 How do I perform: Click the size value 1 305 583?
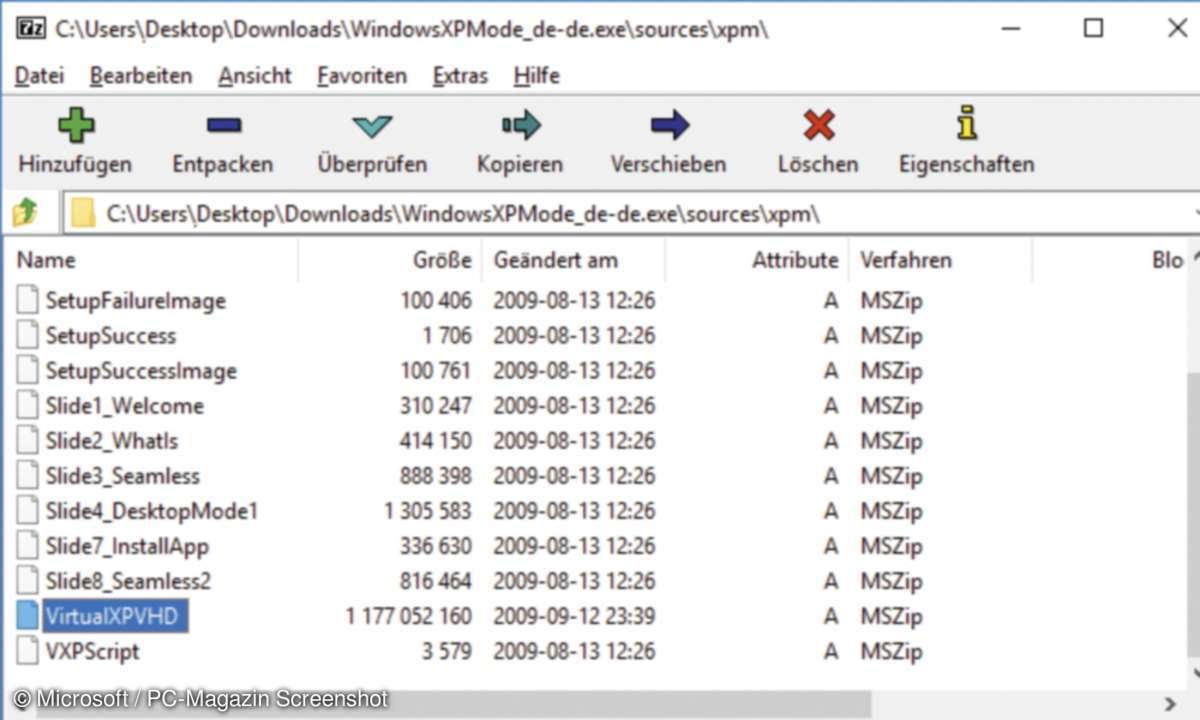tap(427, 510)
